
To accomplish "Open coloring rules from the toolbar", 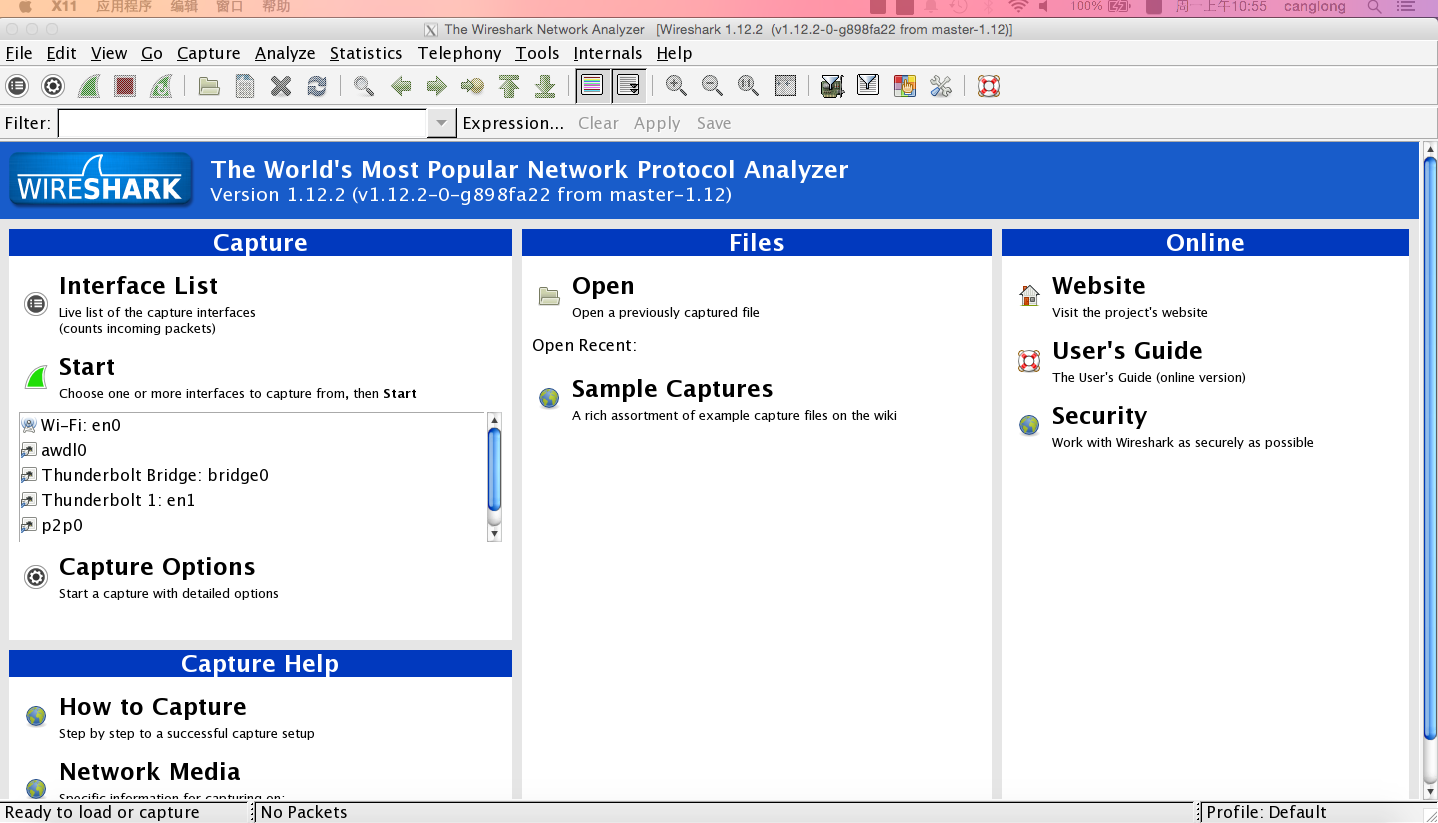I will 904,87.
